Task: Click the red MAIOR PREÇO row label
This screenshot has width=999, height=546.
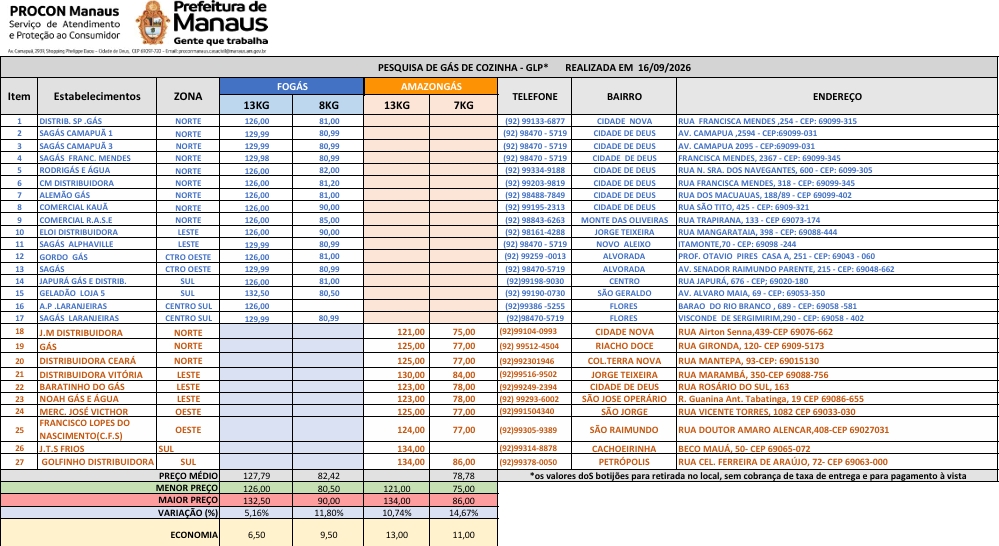Action: (x=188, y=500)
